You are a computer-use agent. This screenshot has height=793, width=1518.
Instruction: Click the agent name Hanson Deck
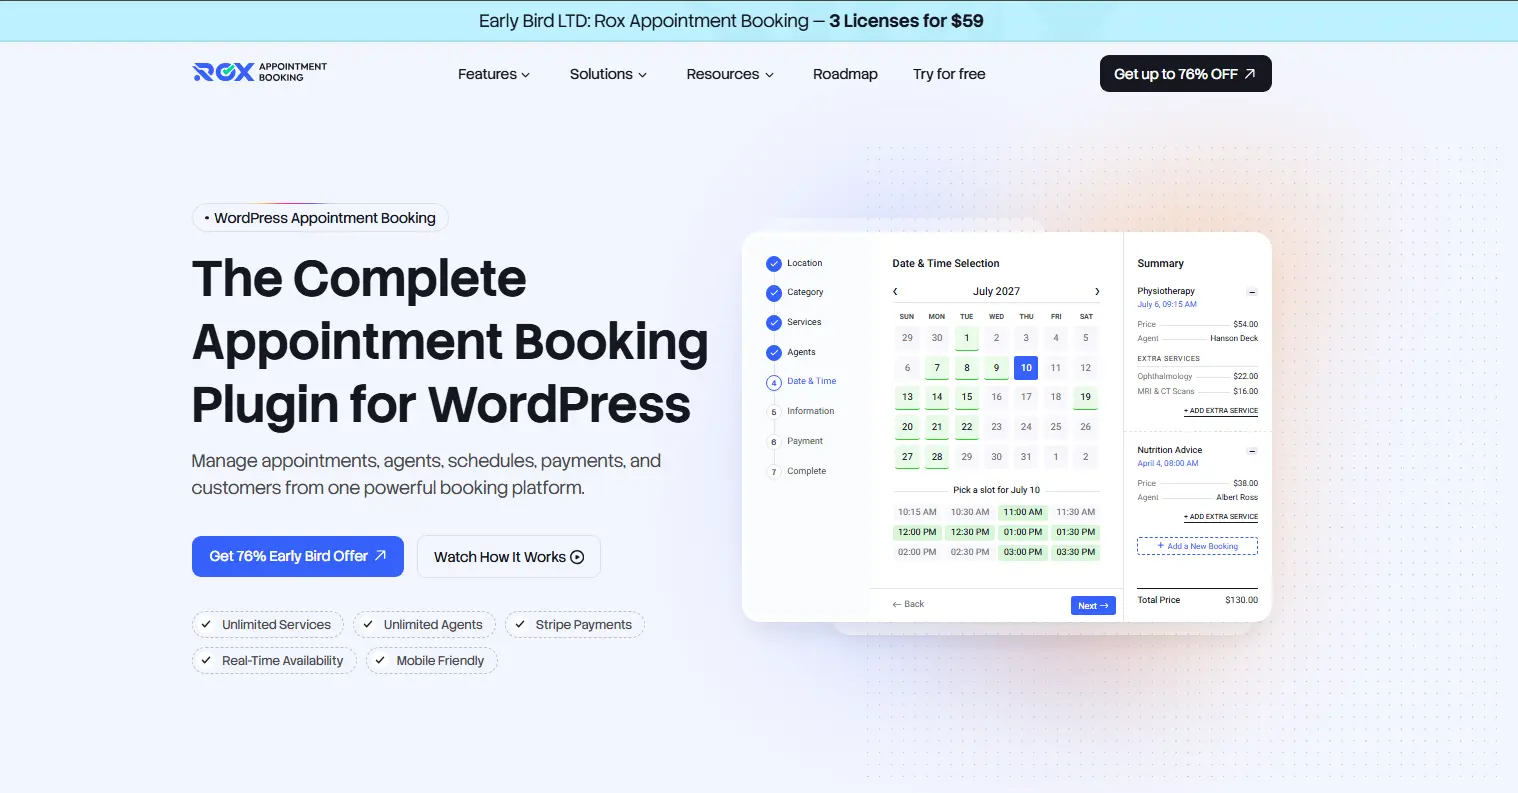coord(1234,339)
